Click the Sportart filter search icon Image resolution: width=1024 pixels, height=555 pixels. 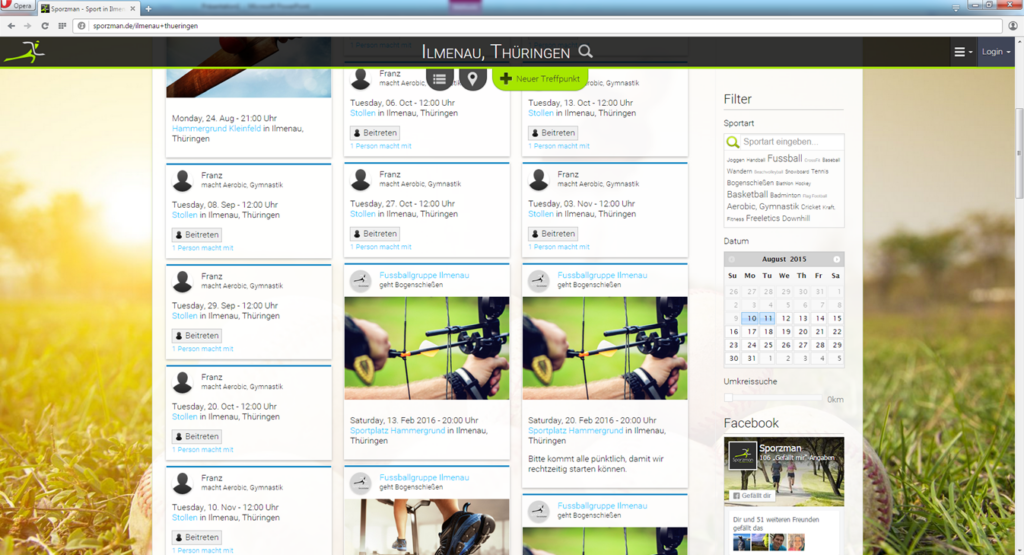[x=733, y=142]
